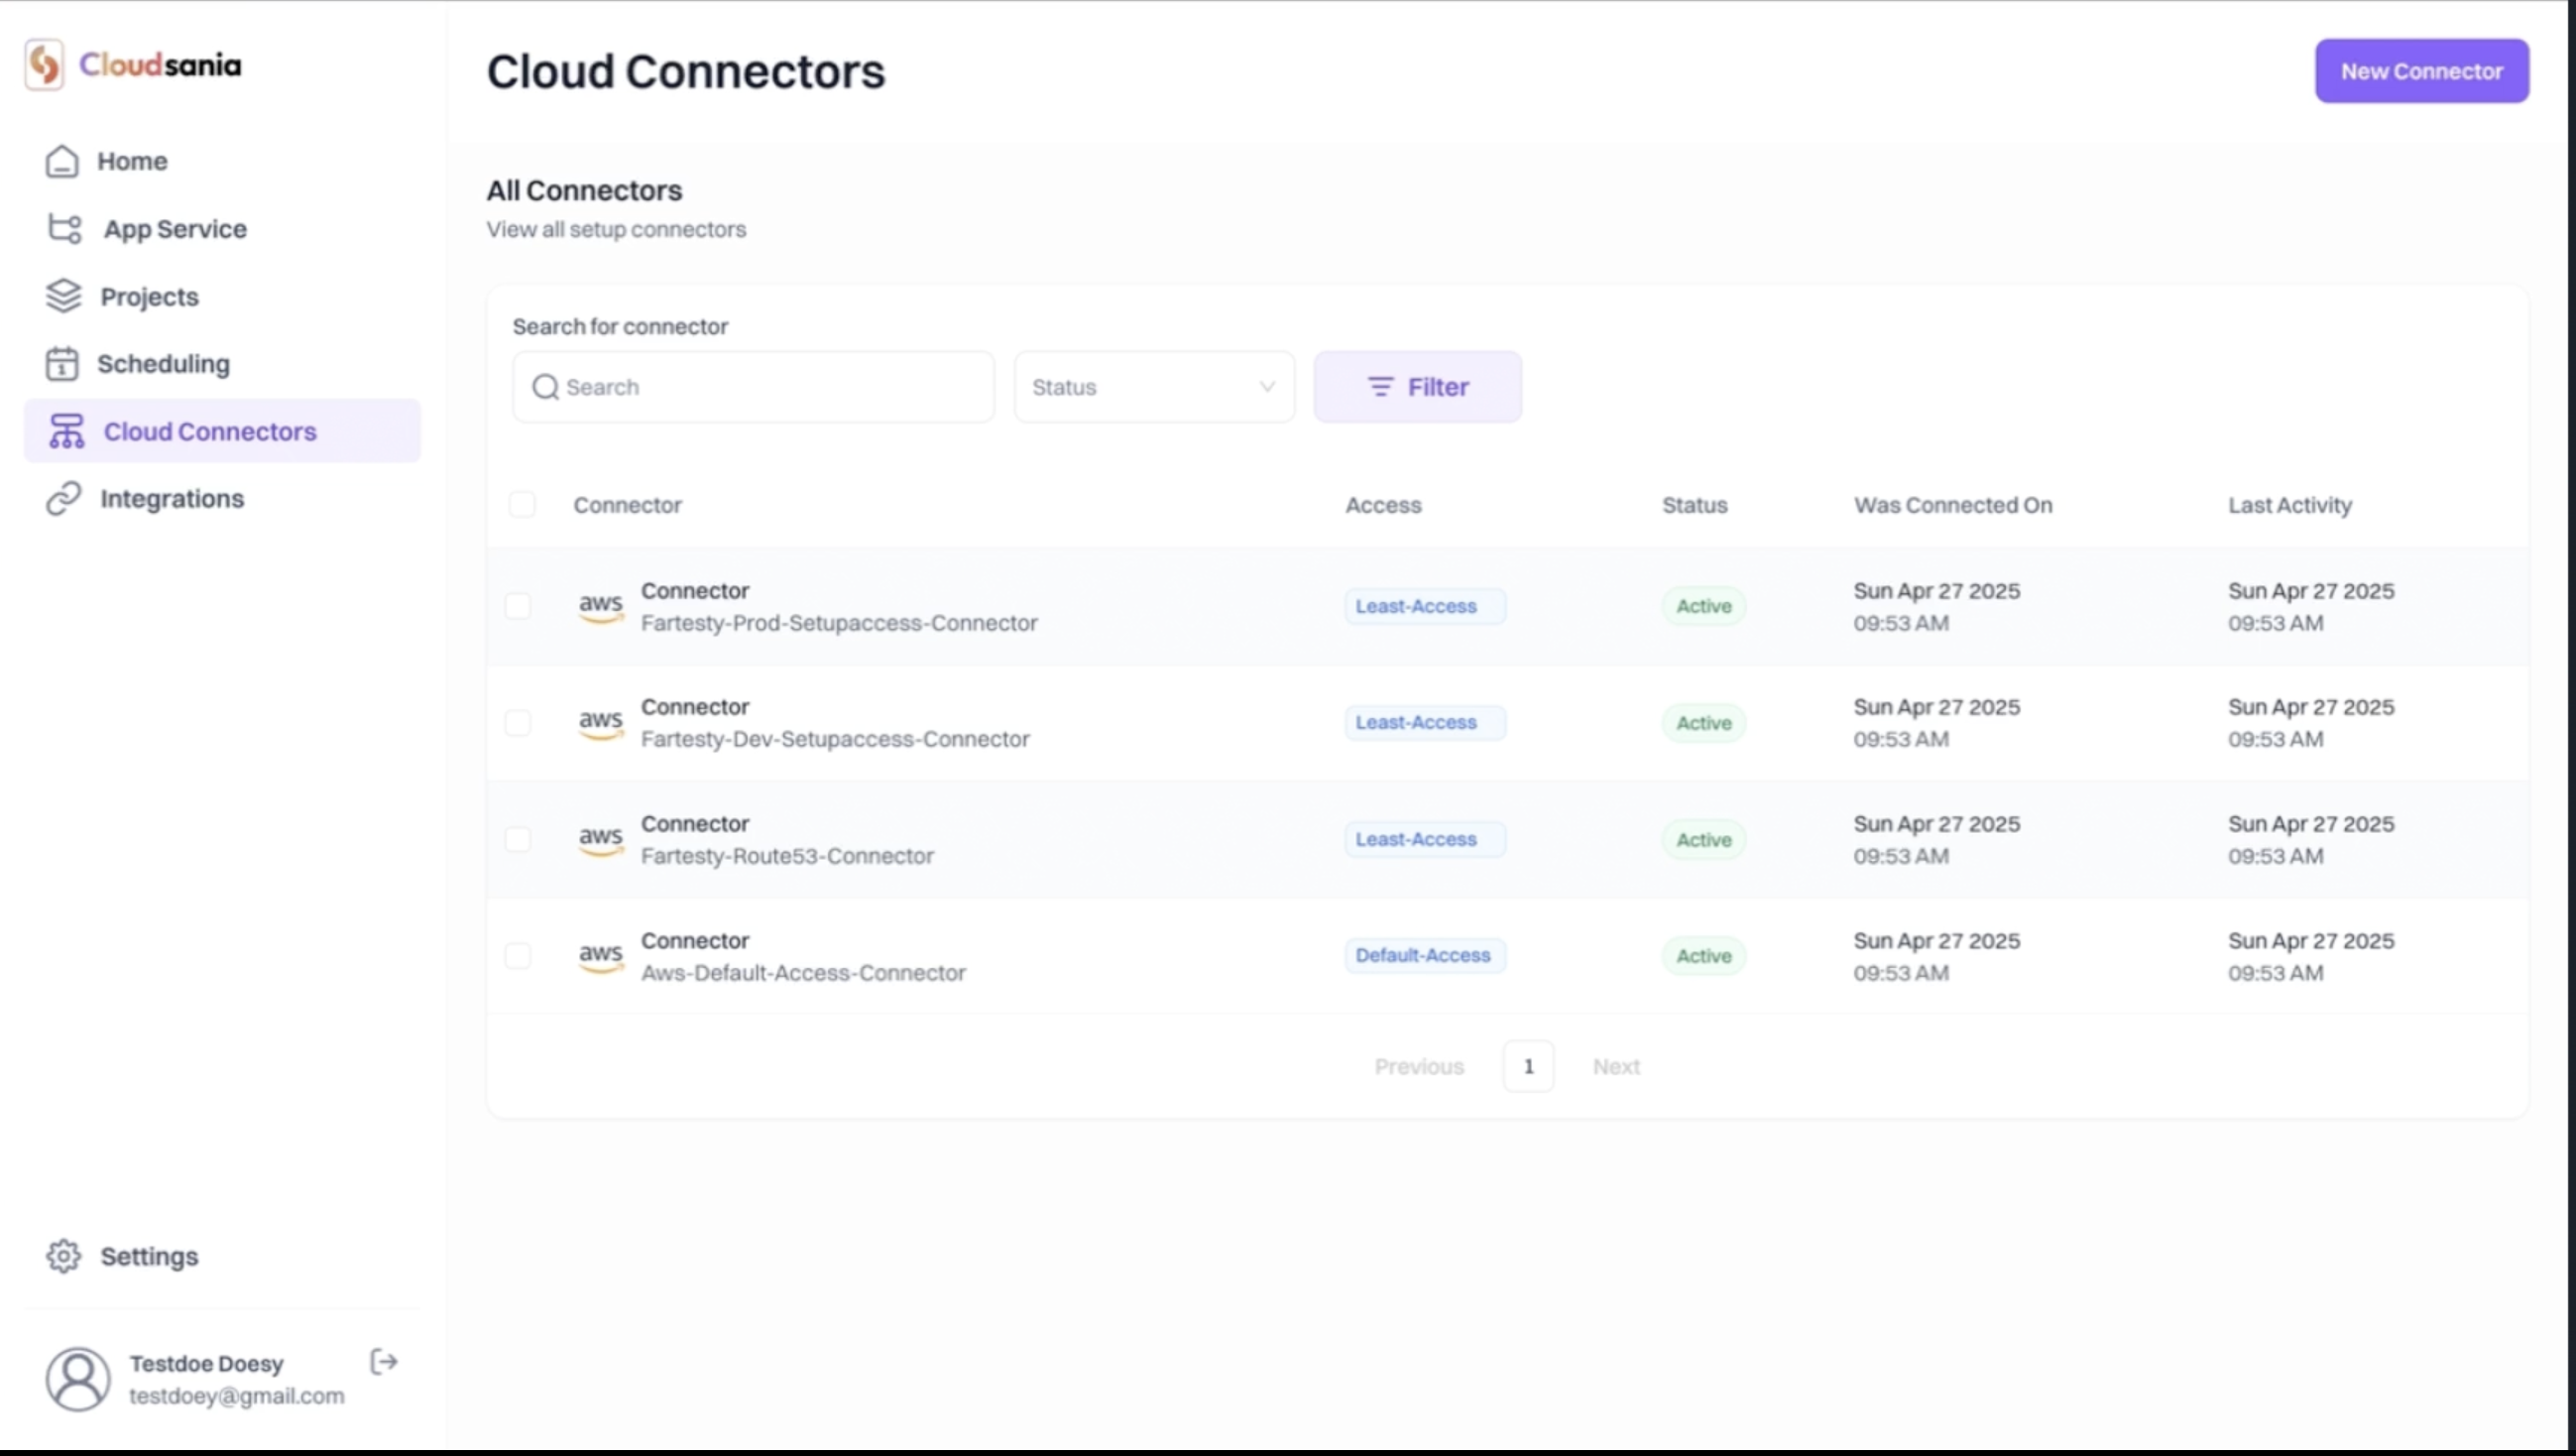Go to Home in sidebar
Screen dimensions: 2576x1456
click(131, 161)
